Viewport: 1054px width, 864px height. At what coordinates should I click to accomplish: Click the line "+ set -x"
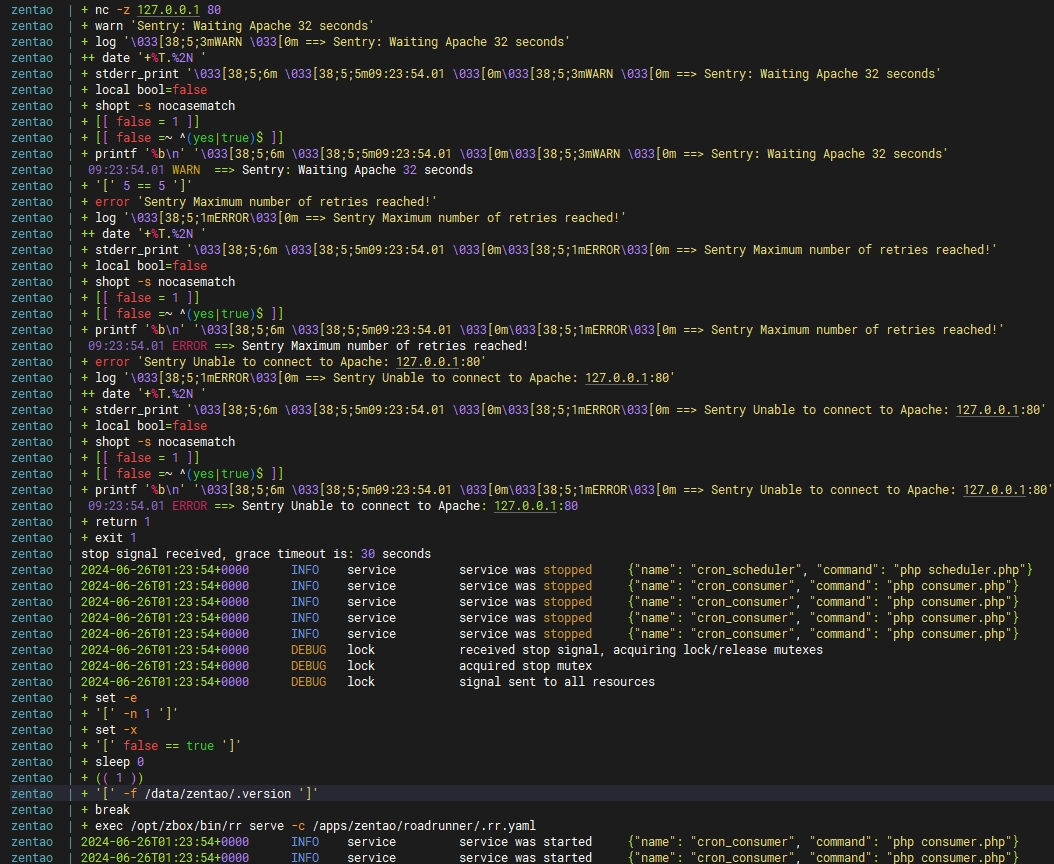click(109, 730)
